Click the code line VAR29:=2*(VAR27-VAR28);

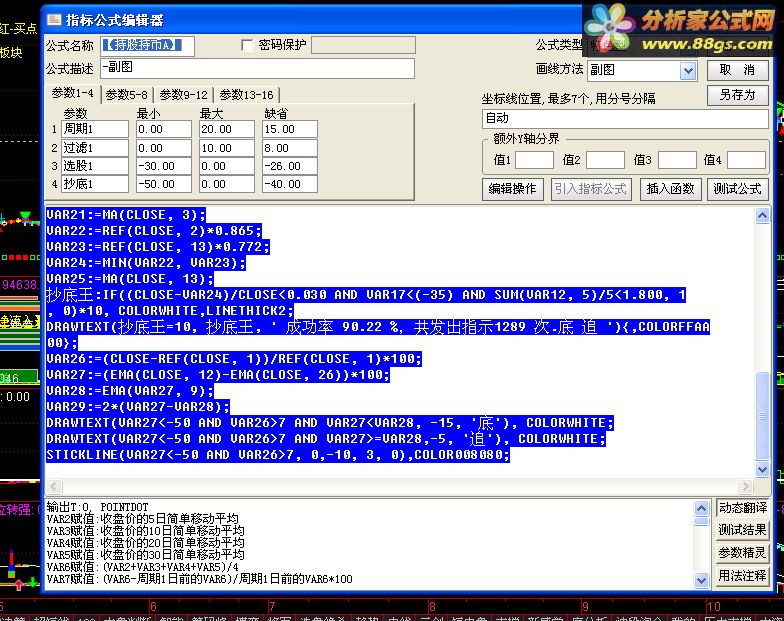138,407
